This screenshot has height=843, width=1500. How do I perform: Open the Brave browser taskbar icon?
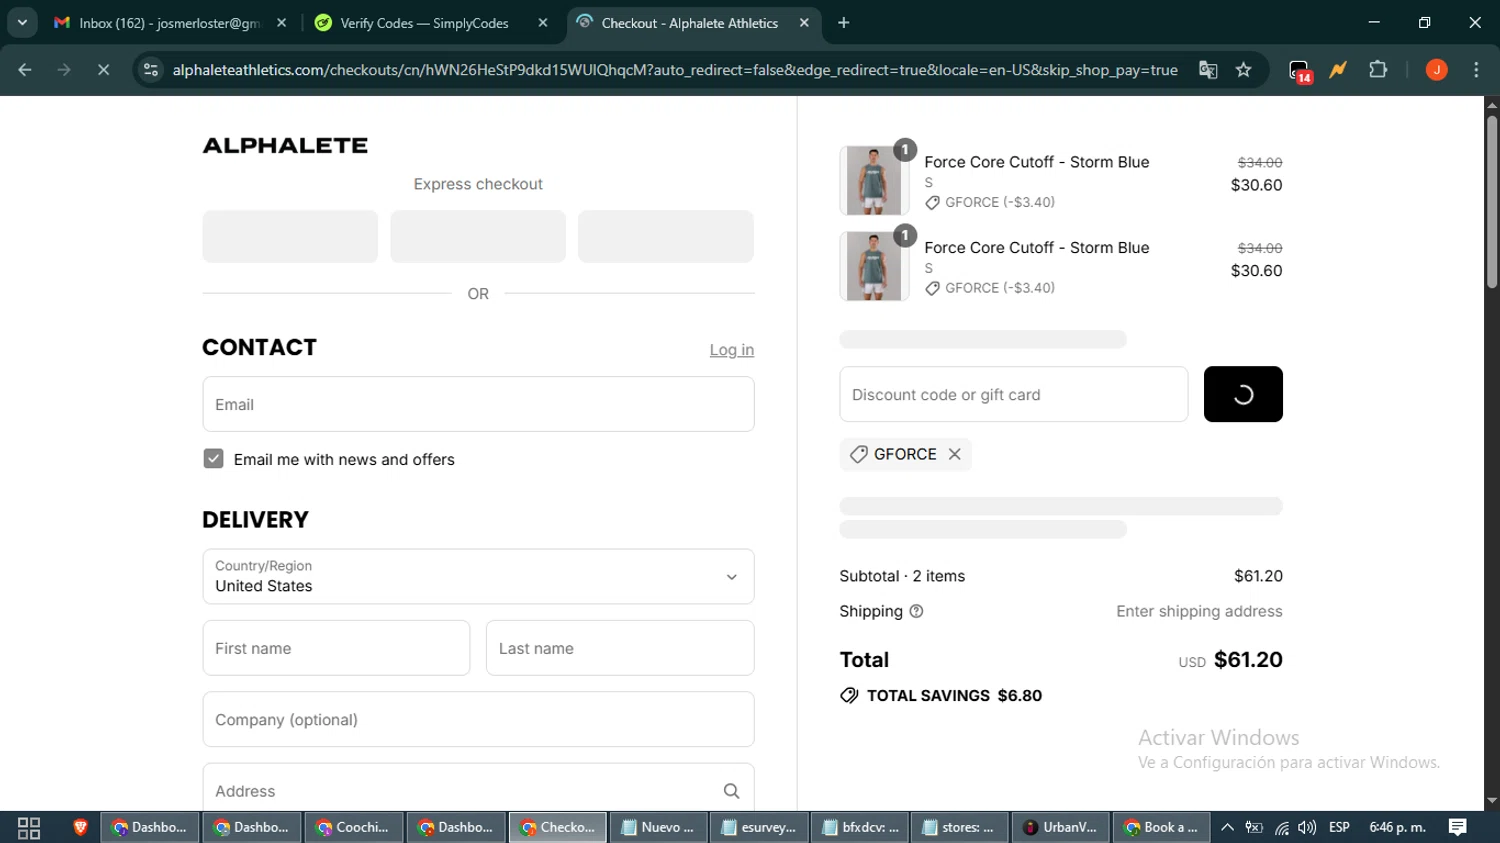click(x=80, y=827)
